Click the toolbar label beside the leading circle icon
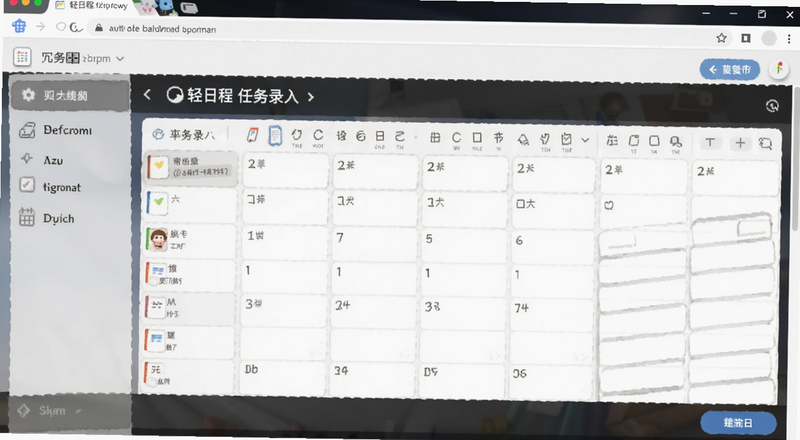This screenshot has height=440, width=800. (x=192, y=135)
